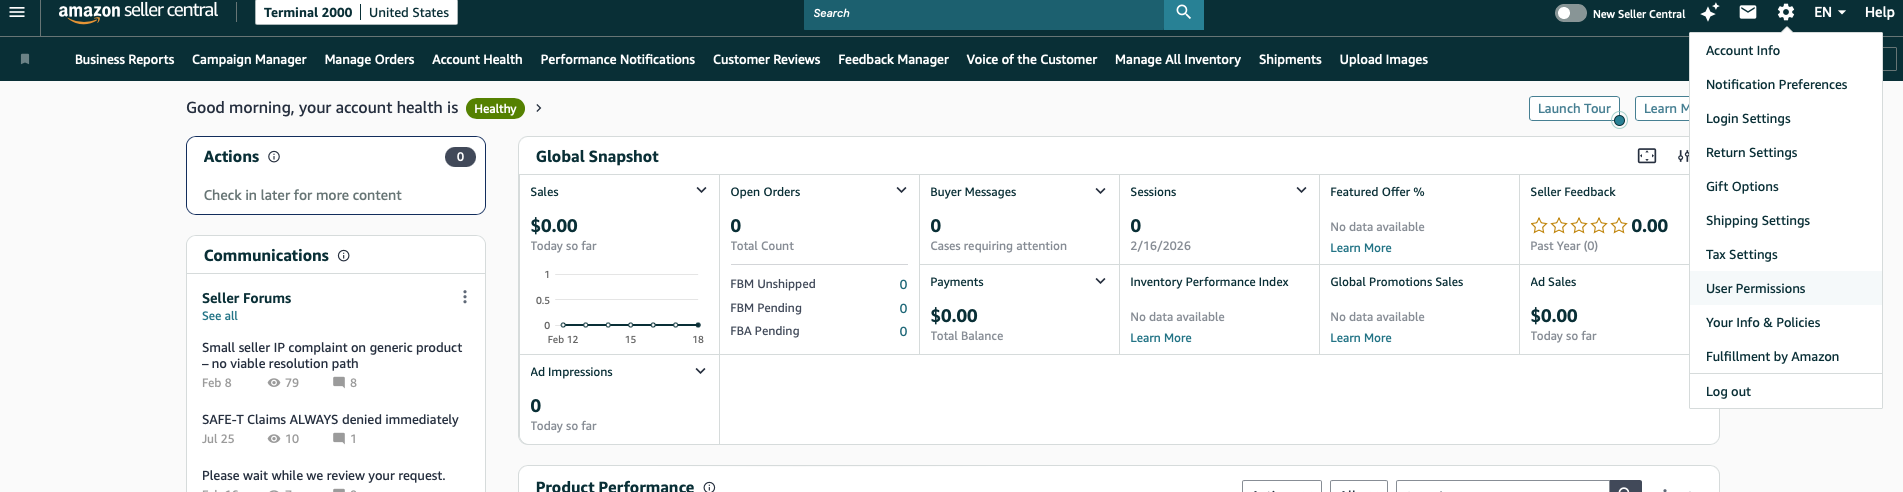Image resolution: width=1903 pixels, height=492 pixels.
Task: Open Account Health page
Action: click(477, 59)
